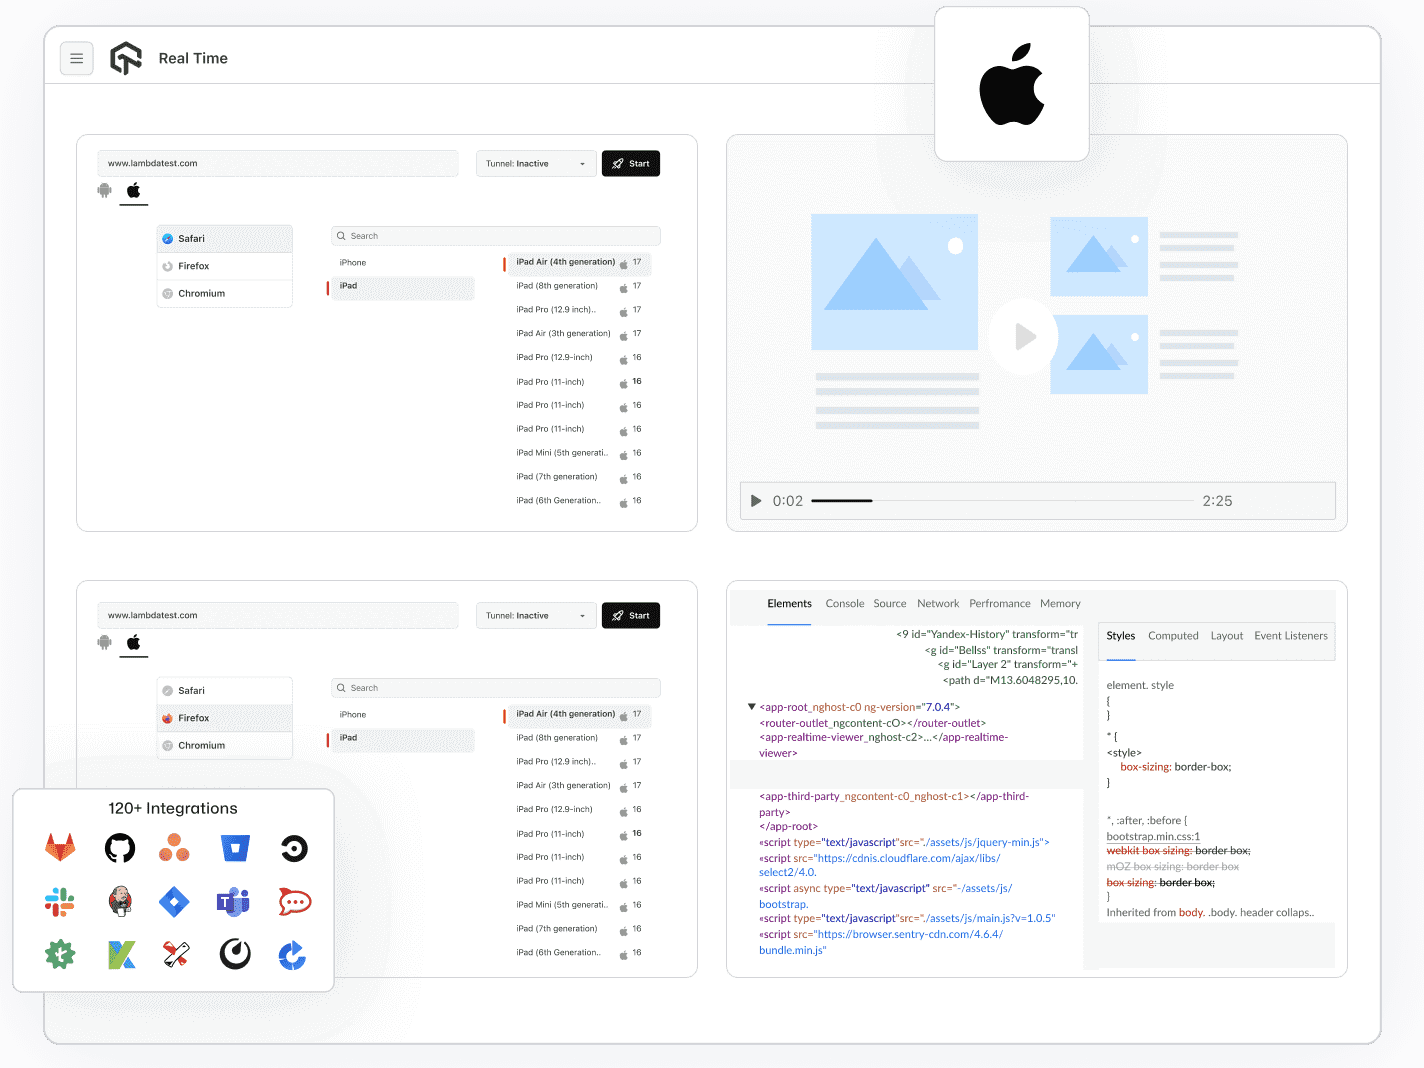Click the red and white crossed-strips integration icon
Image resolution: width=1424 pixels, height=1068 pixels.
pos(176,955)
